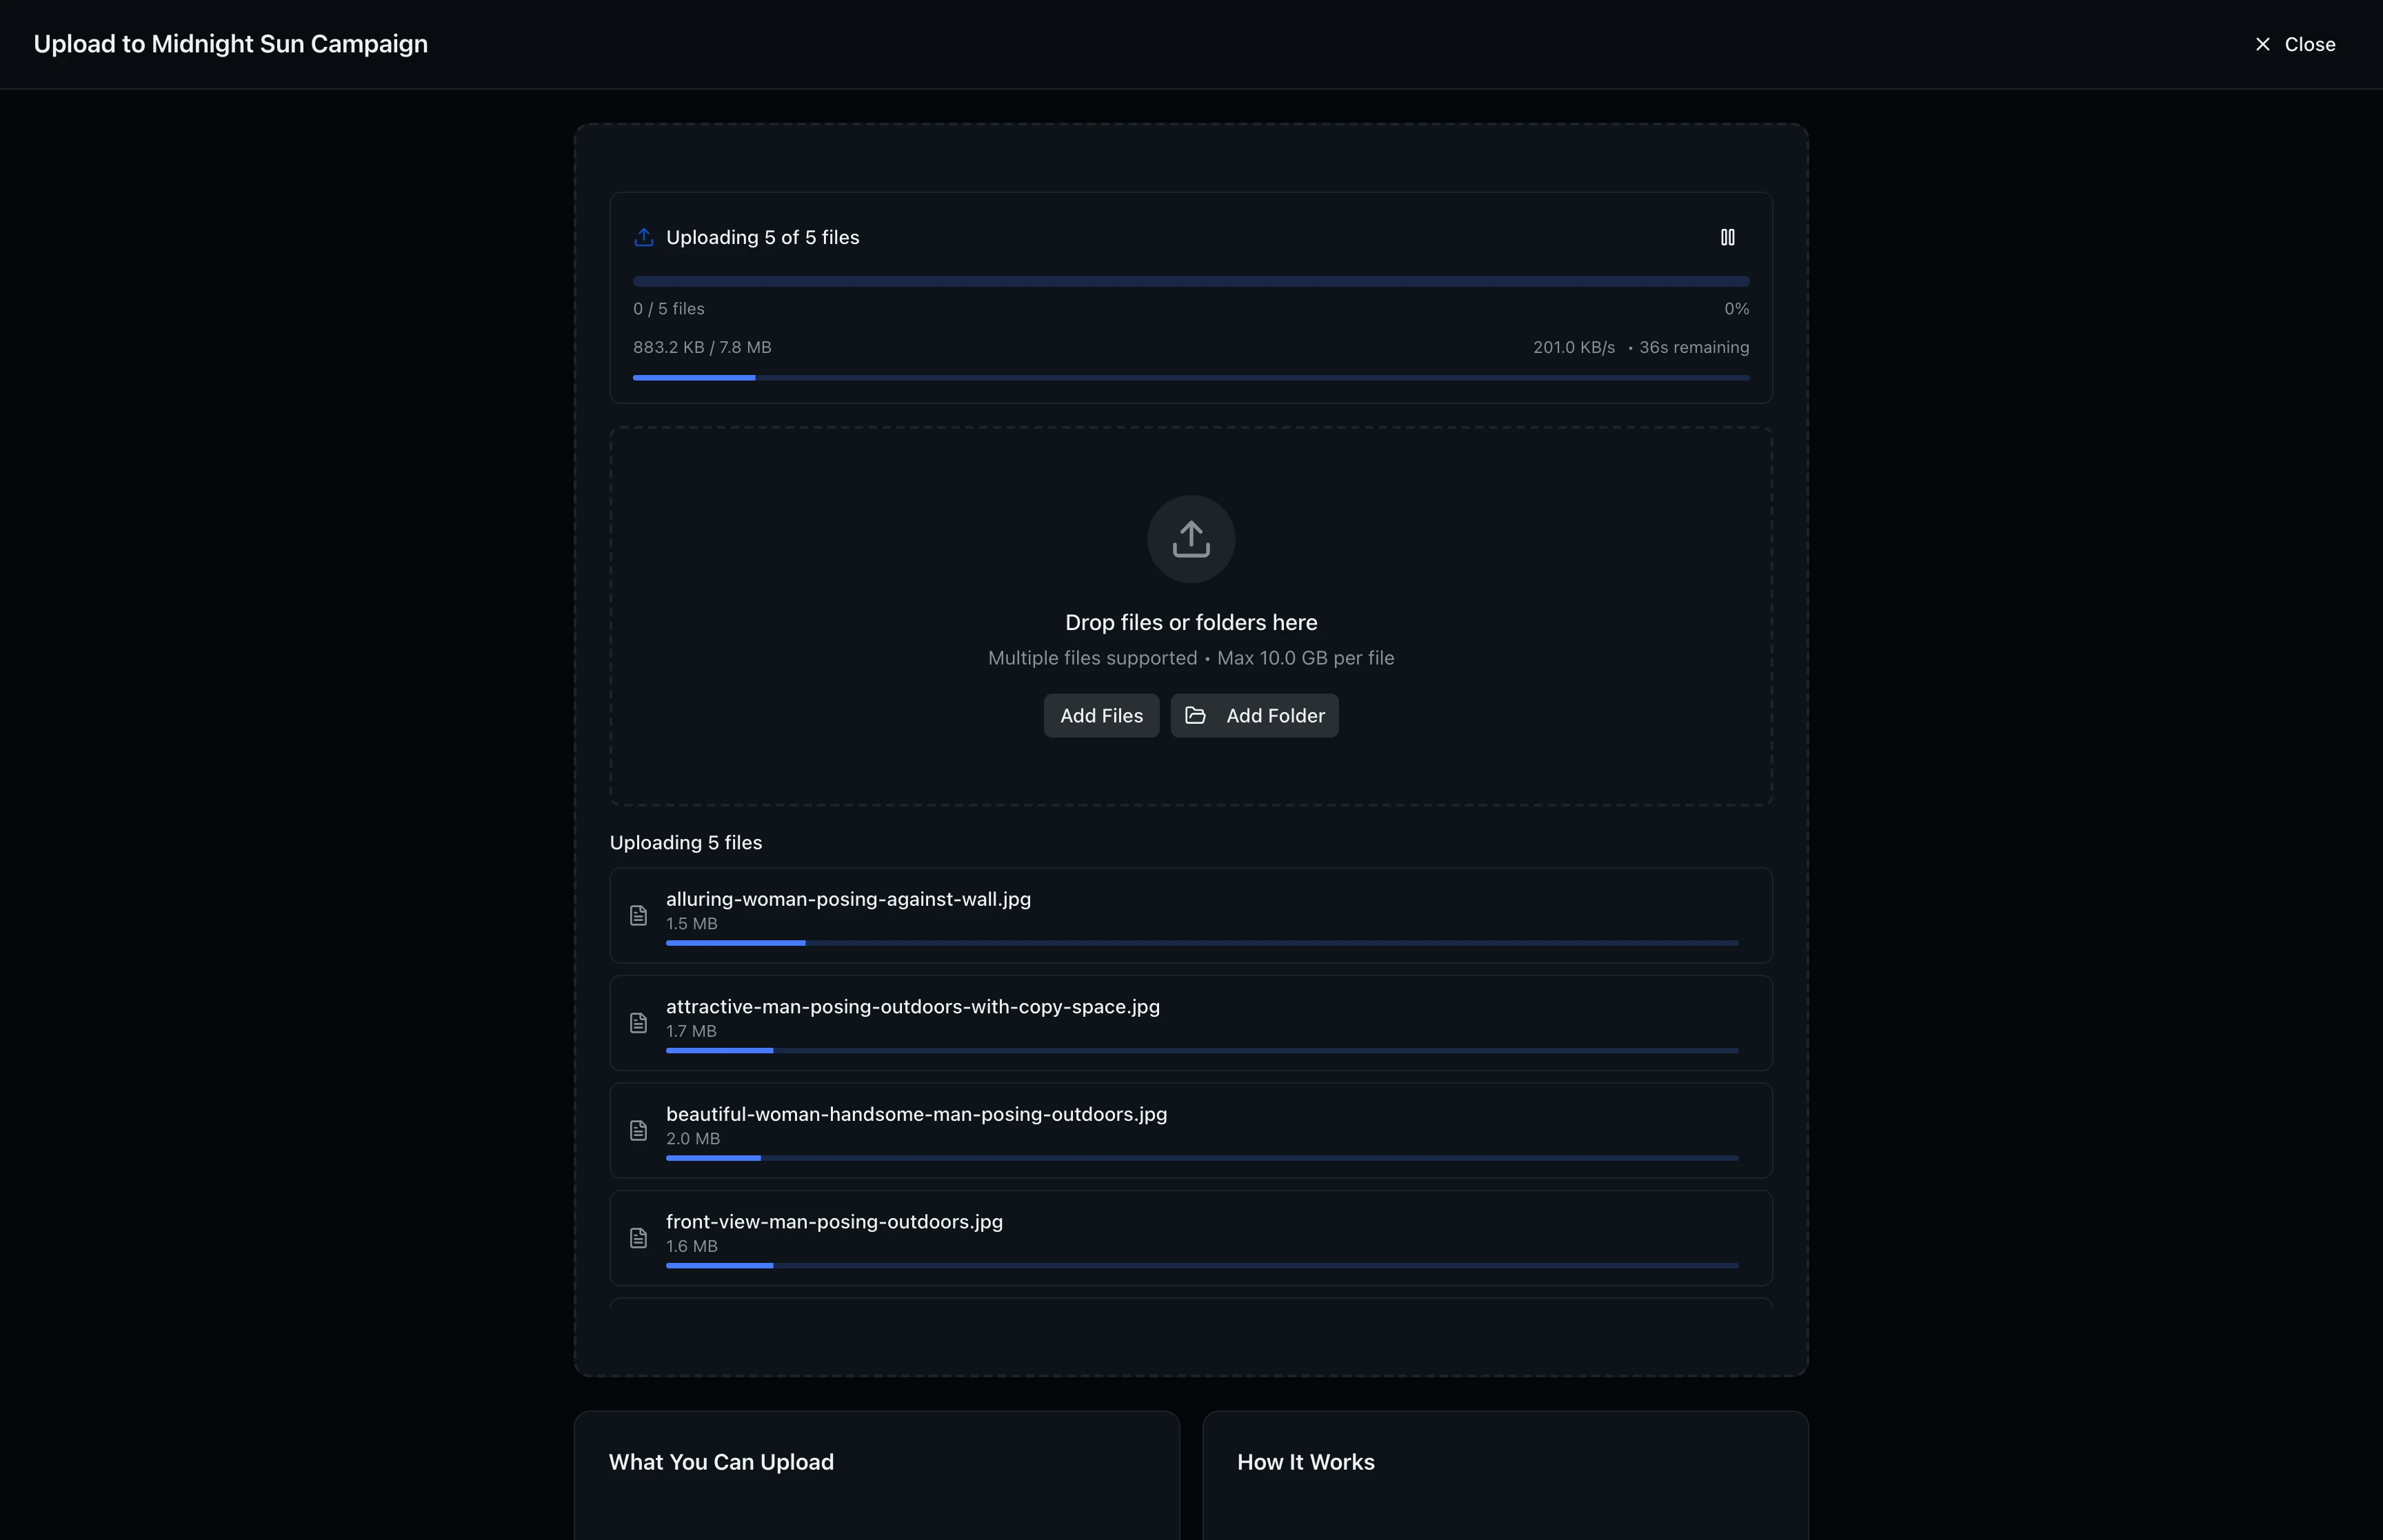Use Add Folder to upload a directory

1254,715
